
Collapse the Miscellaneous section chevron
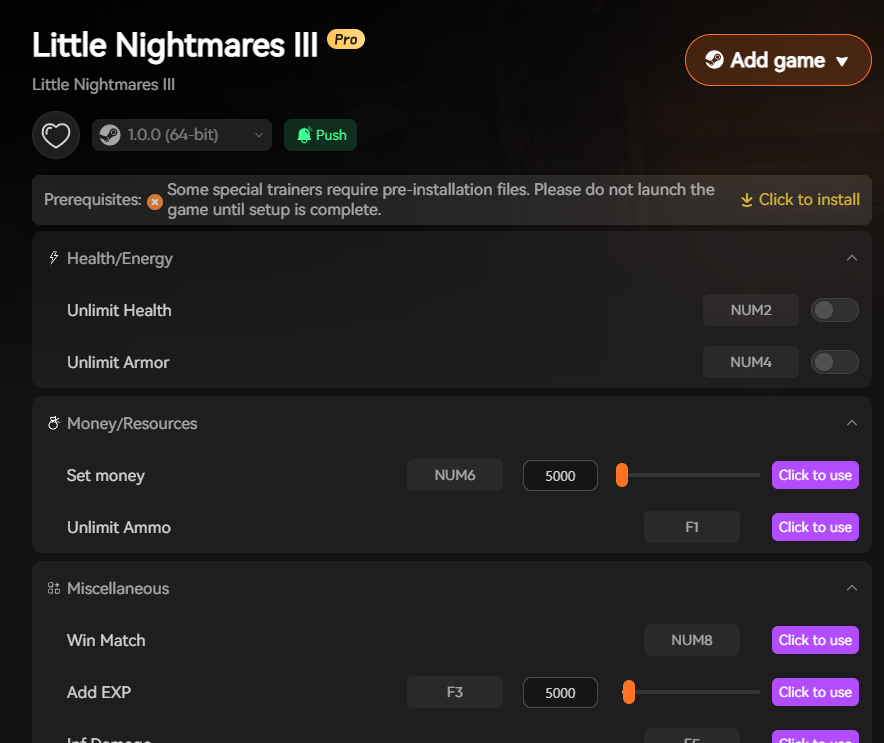point(852,589)
